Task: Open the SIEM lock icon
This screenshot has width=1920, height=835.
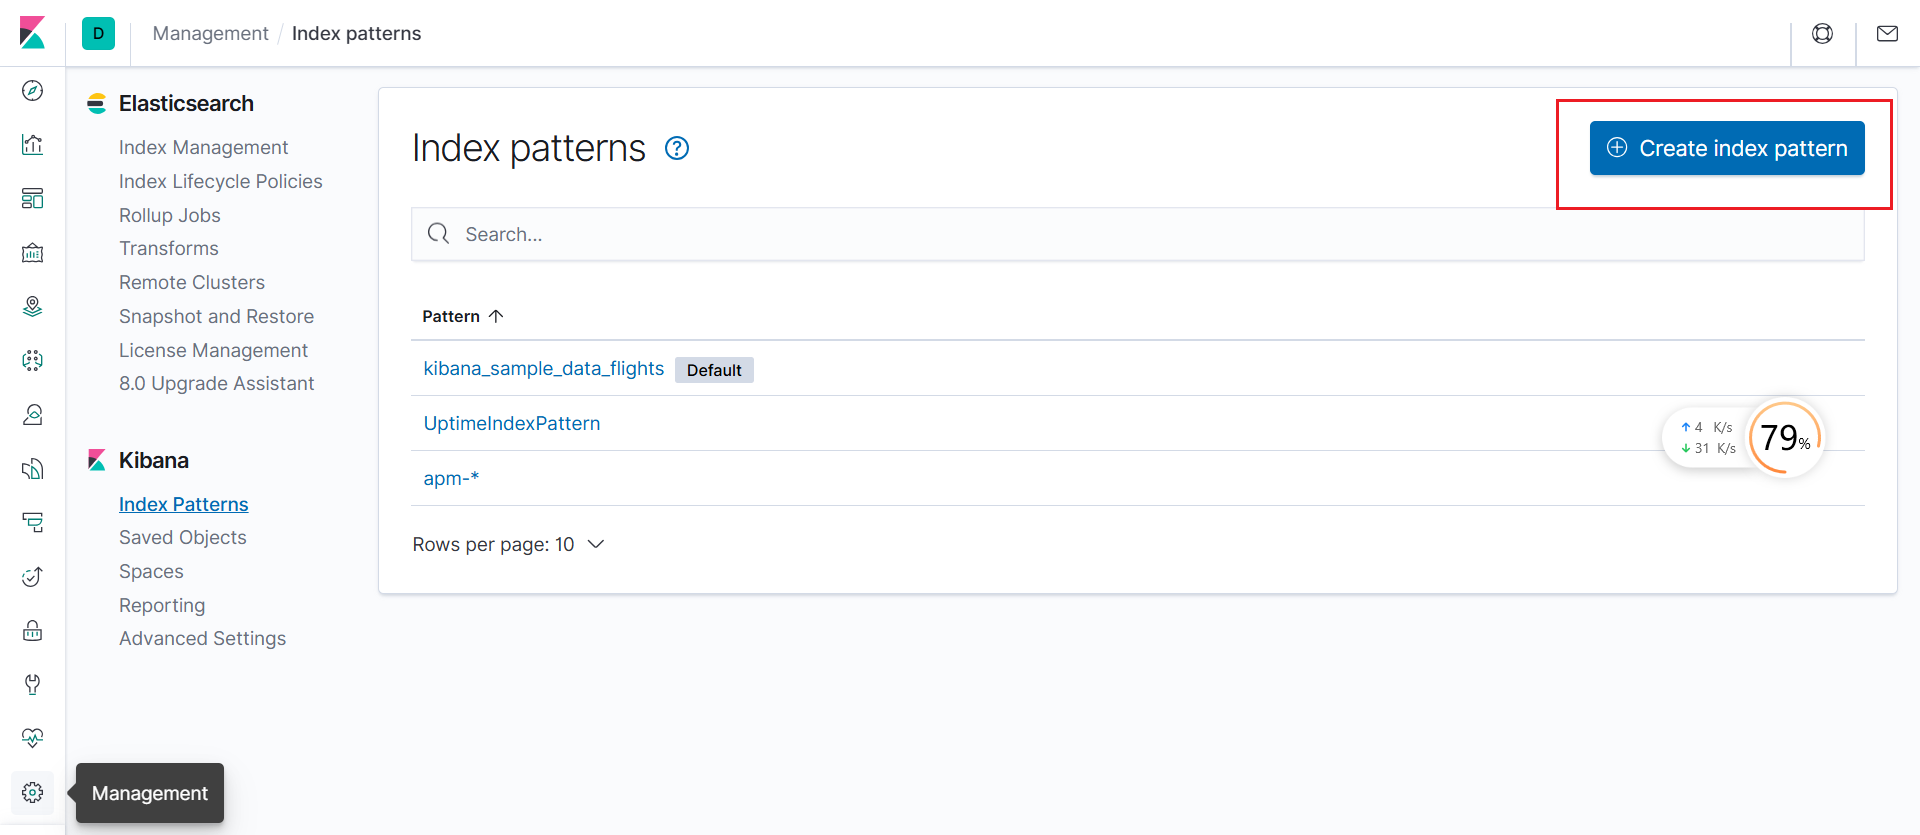Action: coord(32,630)
